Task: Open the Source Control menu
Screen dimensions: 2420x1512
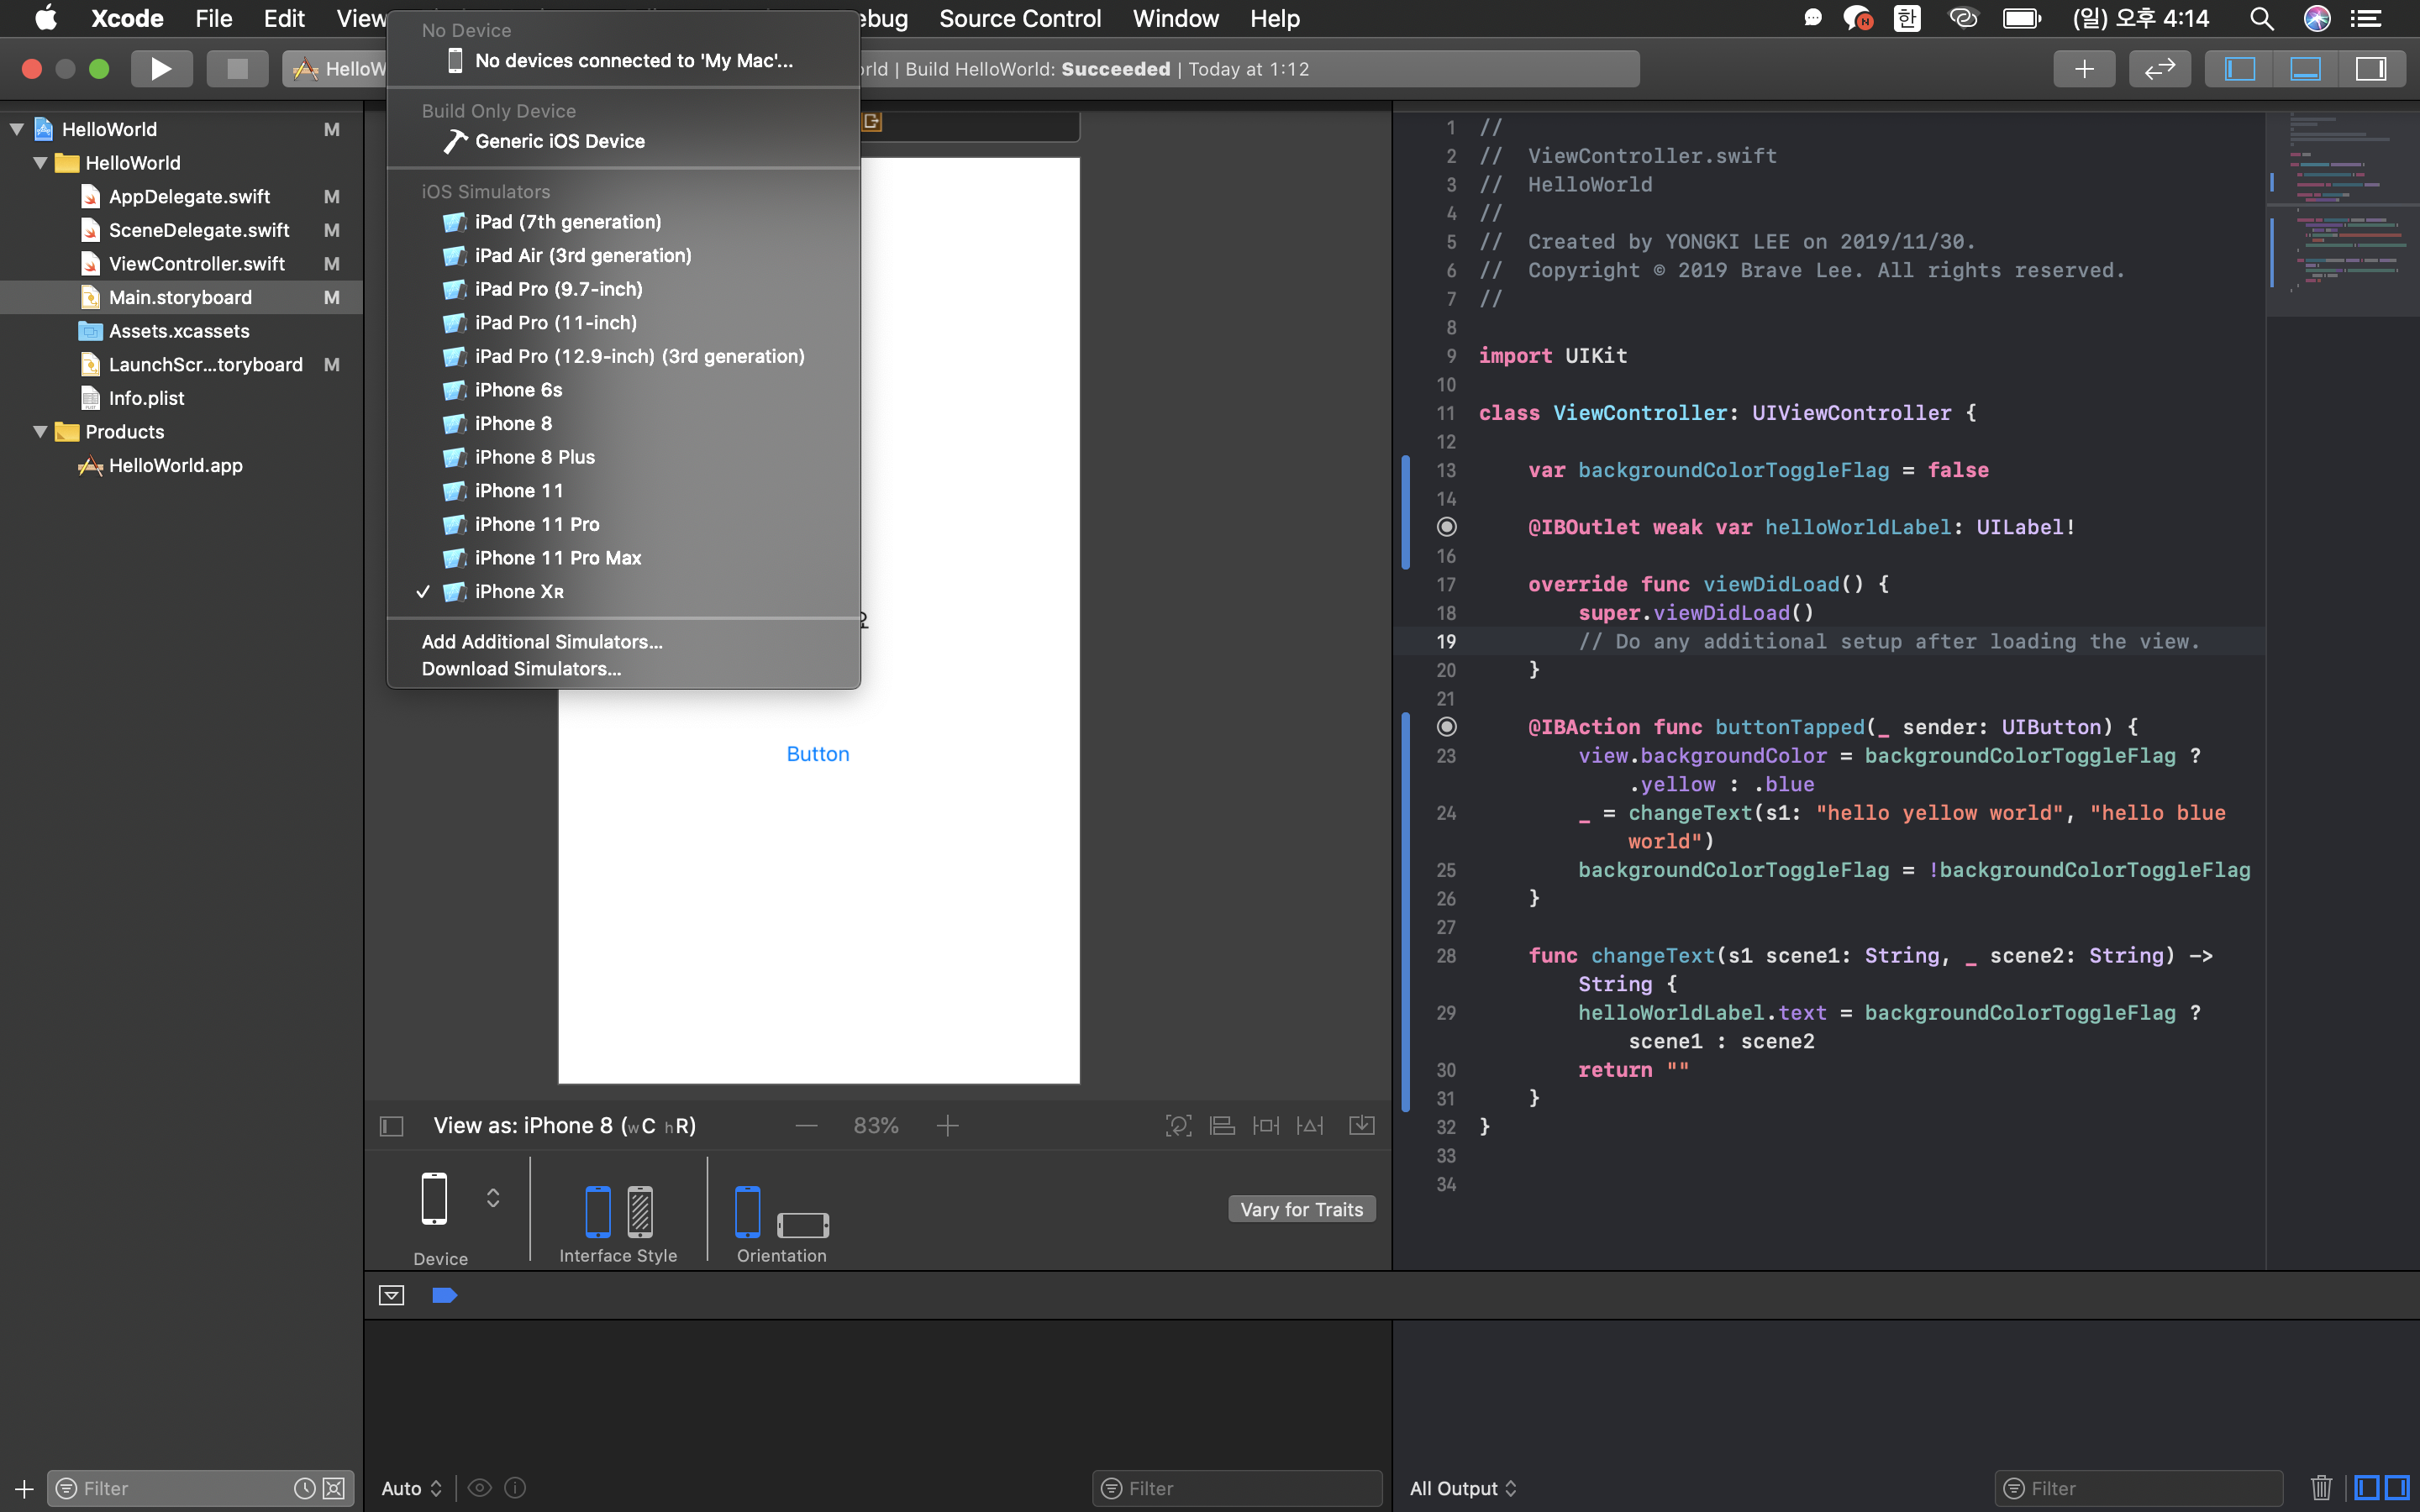Action: tap(1019, 18)
